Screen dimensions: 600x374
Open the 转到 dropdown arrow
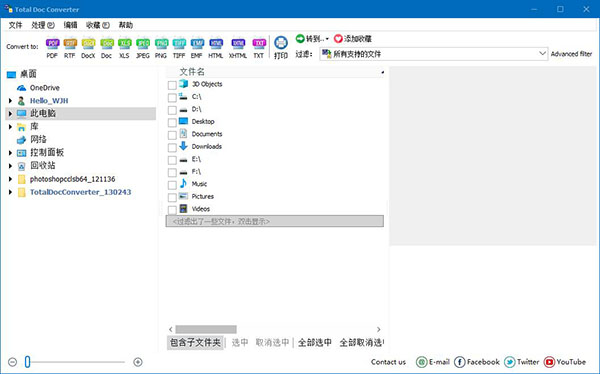click(327, 39)
